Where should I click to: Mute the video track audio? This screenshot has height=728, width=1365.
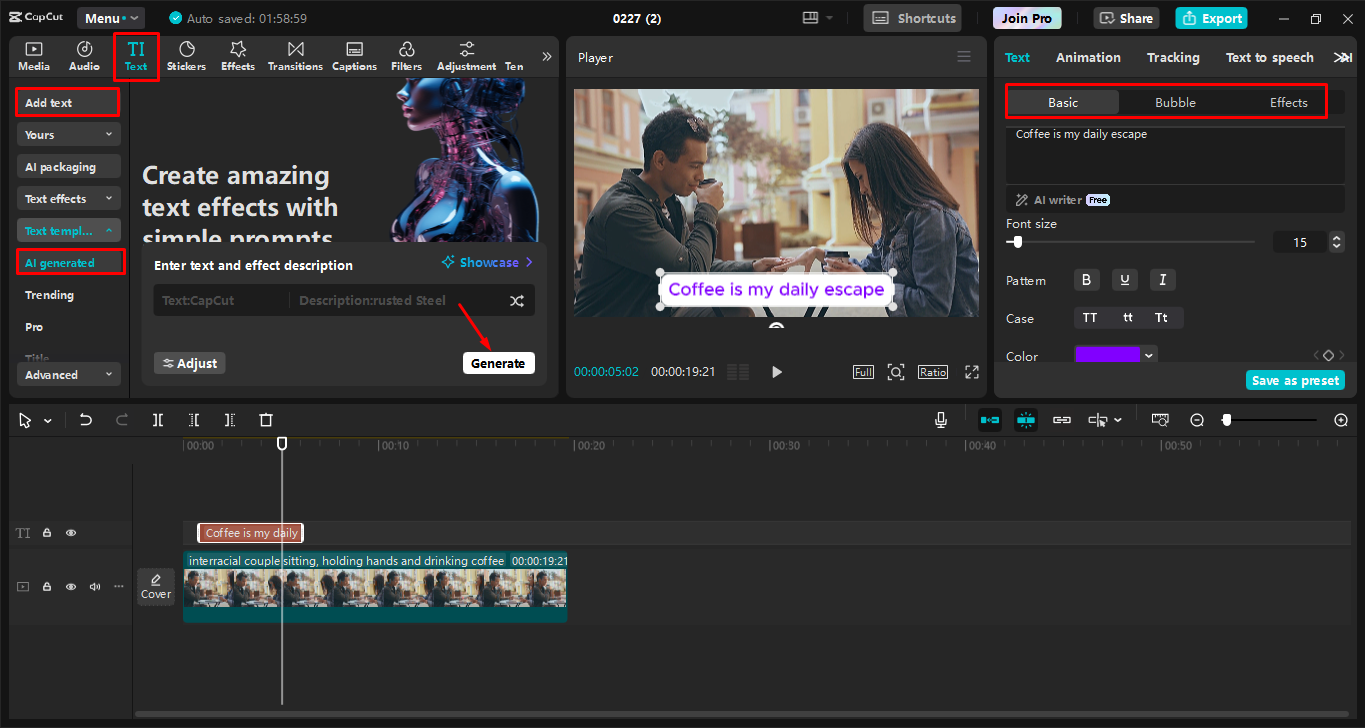coord(94,586)
